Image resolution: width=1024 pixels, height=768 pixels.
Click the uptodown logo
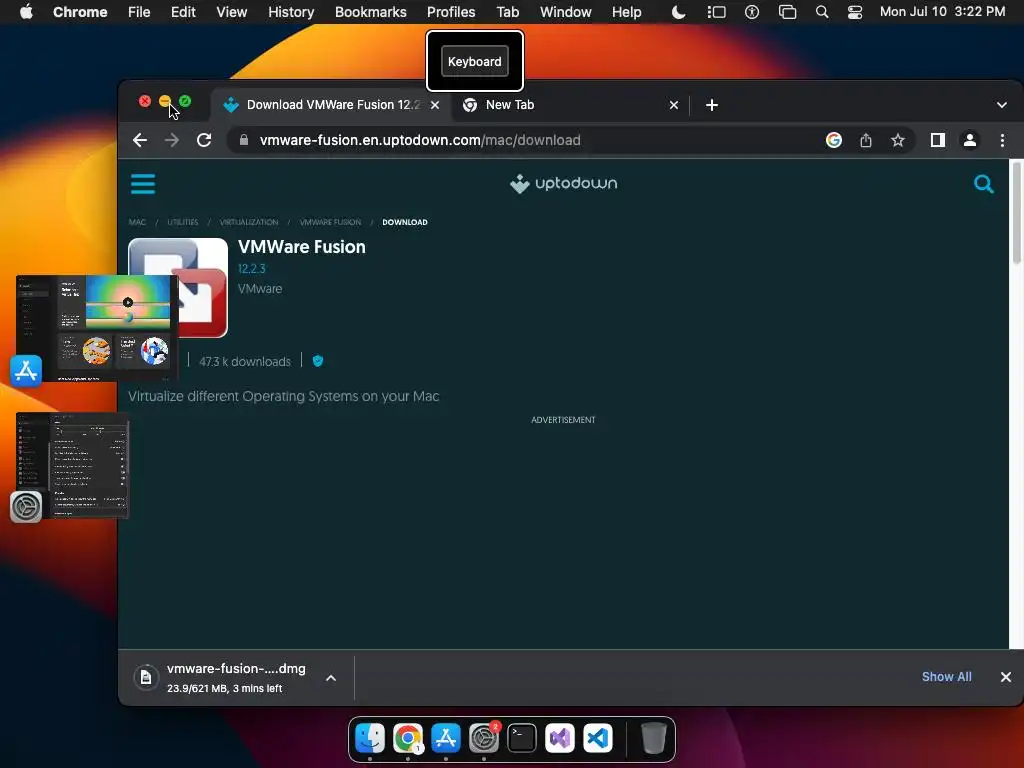coord(563,184)
